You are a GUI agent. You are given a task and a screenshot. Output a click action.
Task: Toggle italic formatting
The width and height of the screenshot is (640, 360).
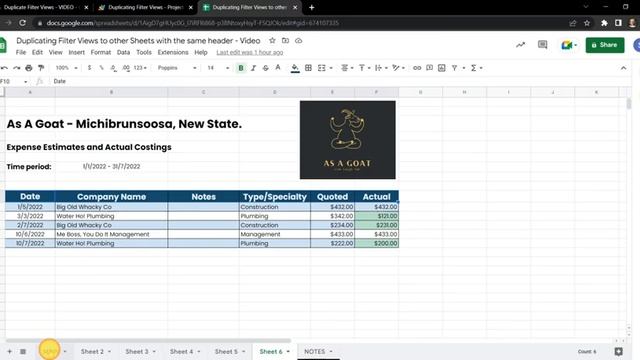(253, 68)
